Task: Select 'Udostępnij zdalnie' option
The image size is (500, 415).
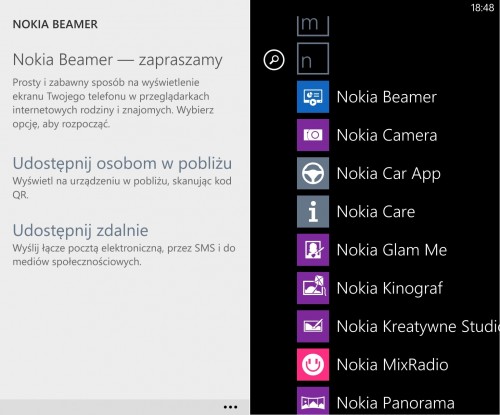Action: pos(80,230)
